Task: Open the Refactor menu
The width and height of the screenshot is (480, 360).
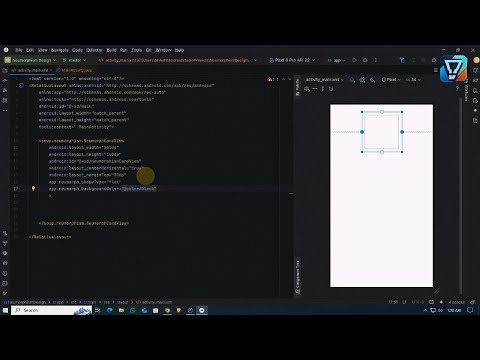Action: [94, 50]
